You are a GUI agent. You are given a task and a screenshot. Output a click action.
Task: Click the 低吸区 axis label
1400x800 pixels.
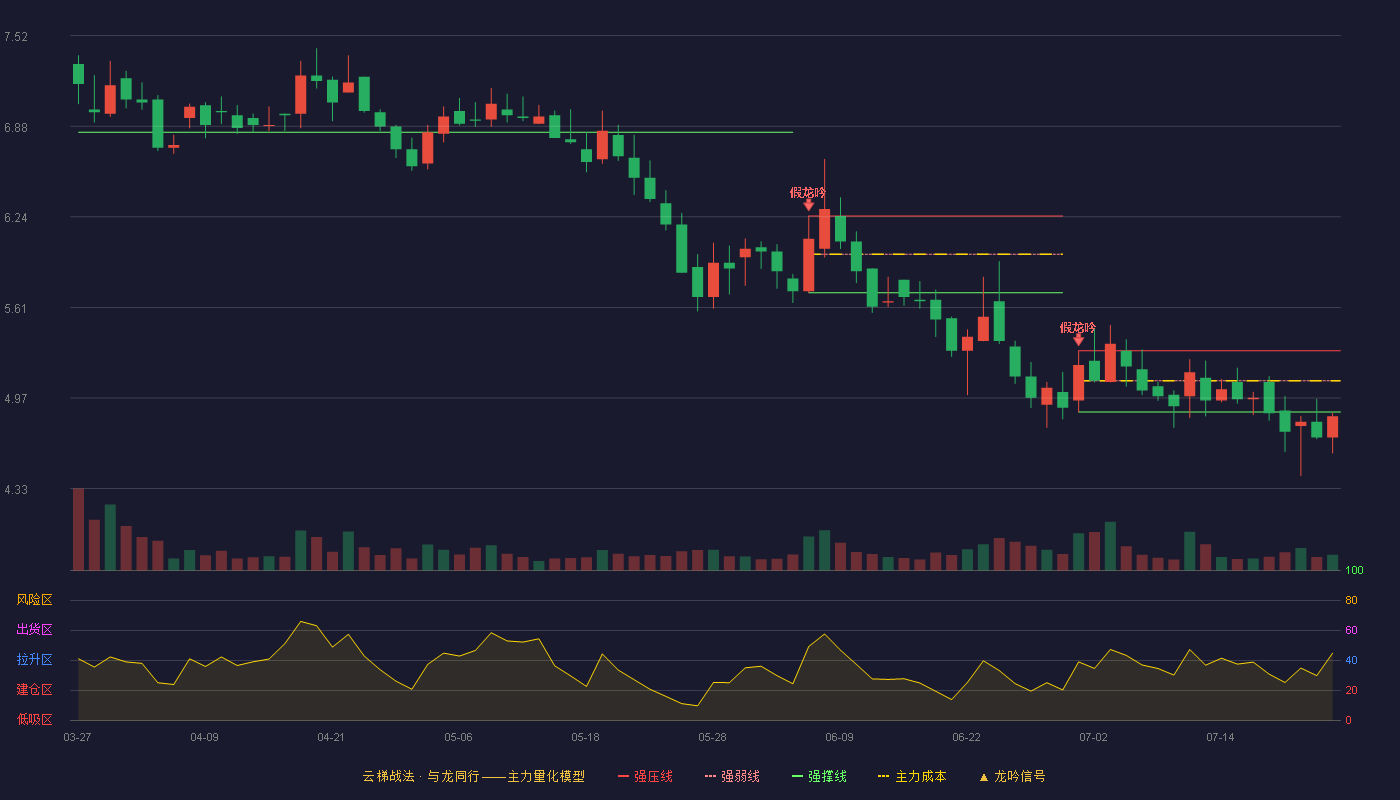point(34,719)
